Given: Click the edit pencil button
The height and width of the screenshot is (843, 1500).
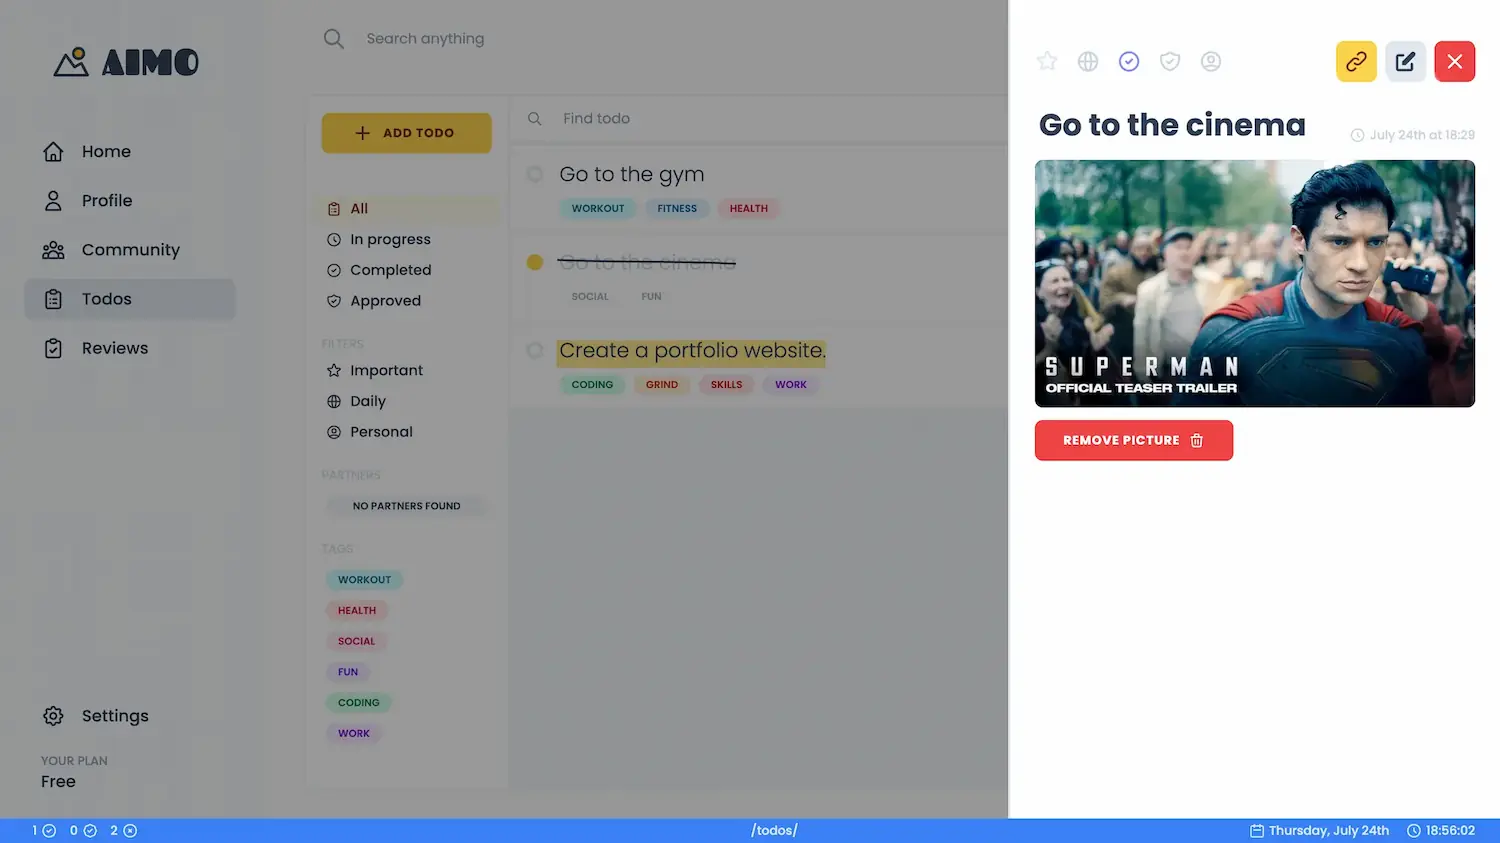Looking at the screenshot, I should 1405,62.
